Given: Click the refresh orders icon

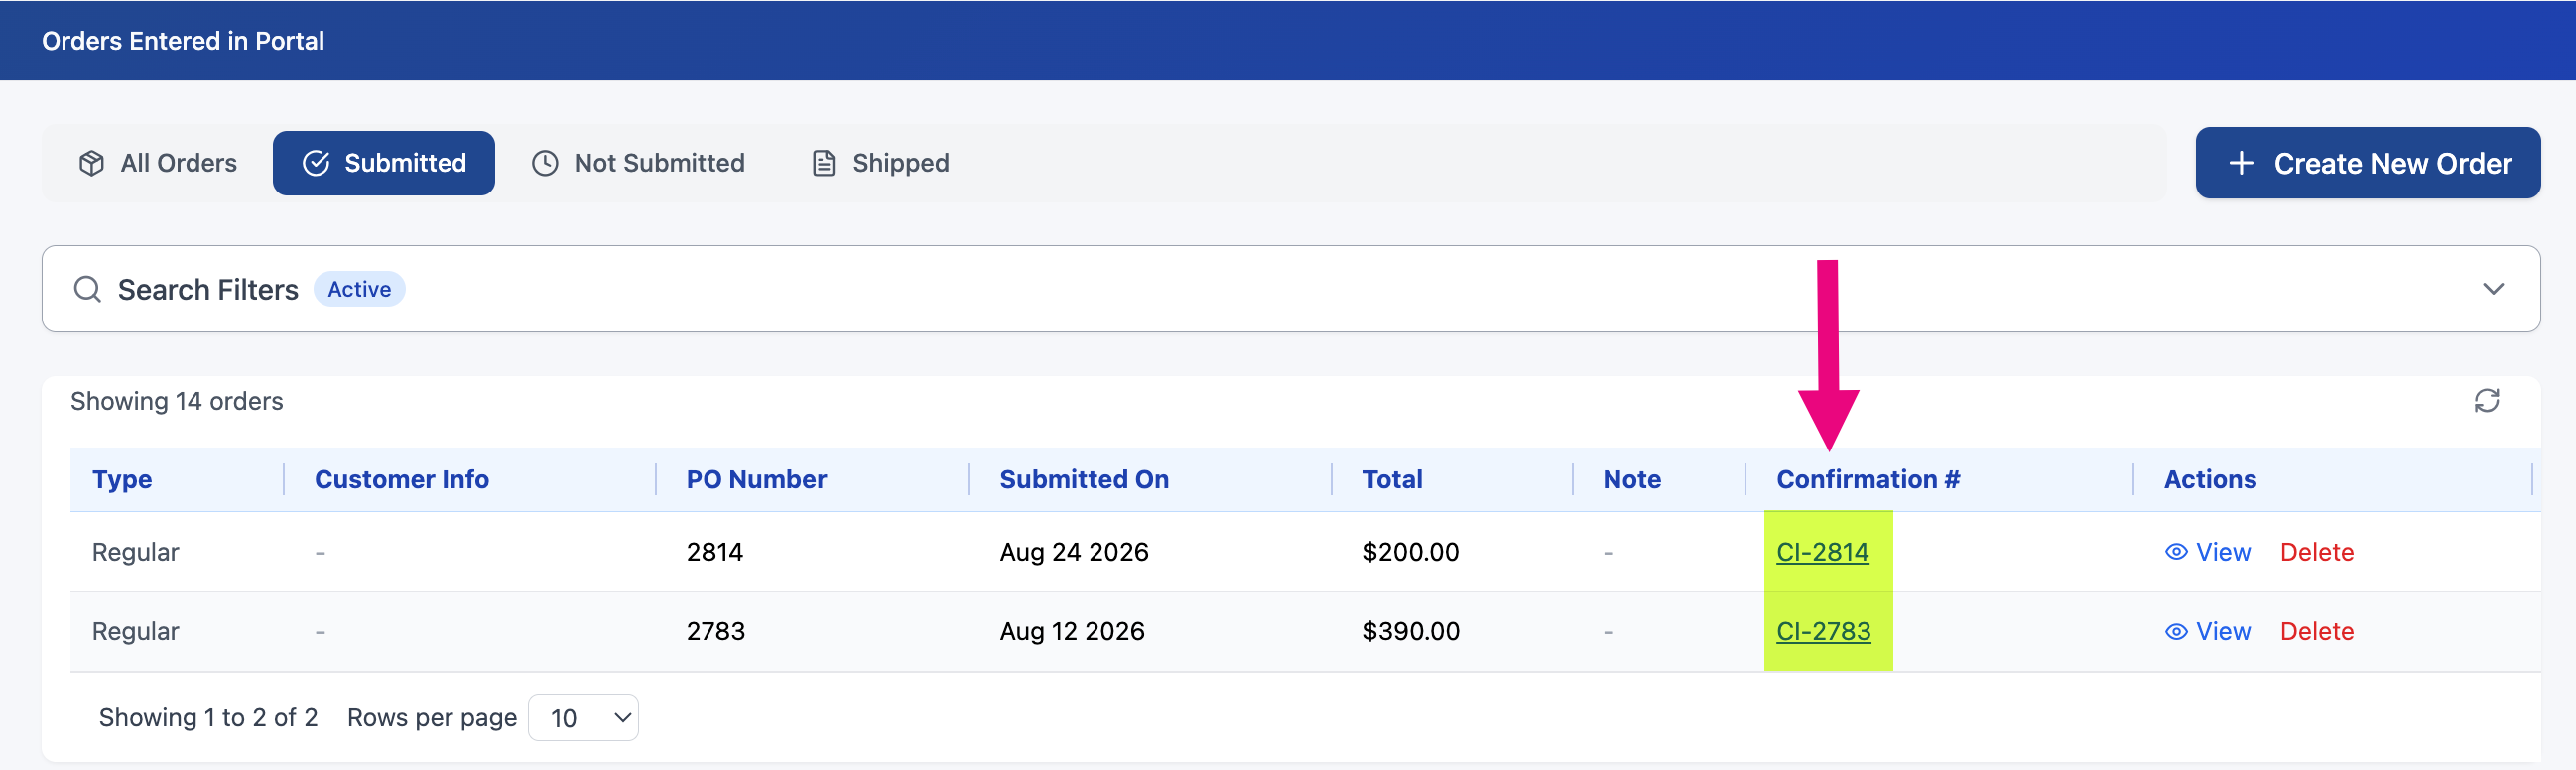Looking at the screenshot, I should click(2486, 401).
